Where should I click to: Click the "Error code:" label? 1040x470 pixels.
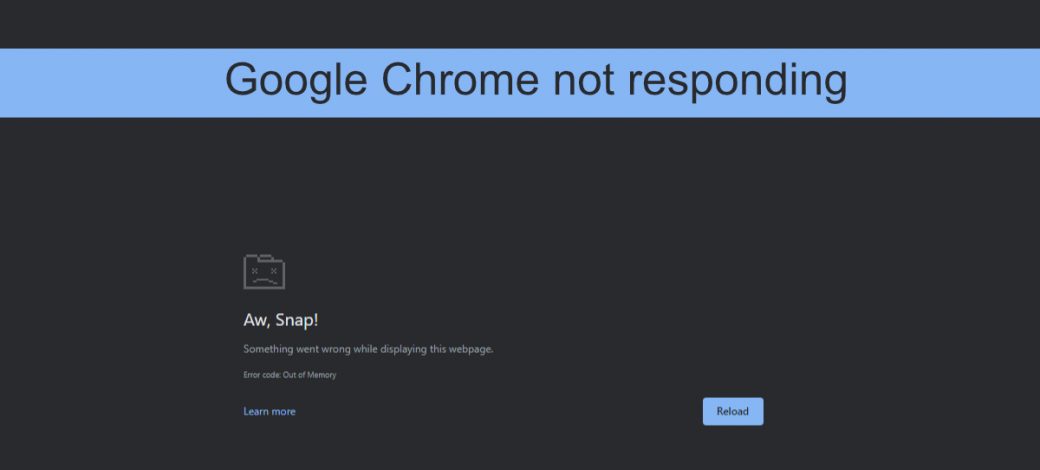coord(262,375)
